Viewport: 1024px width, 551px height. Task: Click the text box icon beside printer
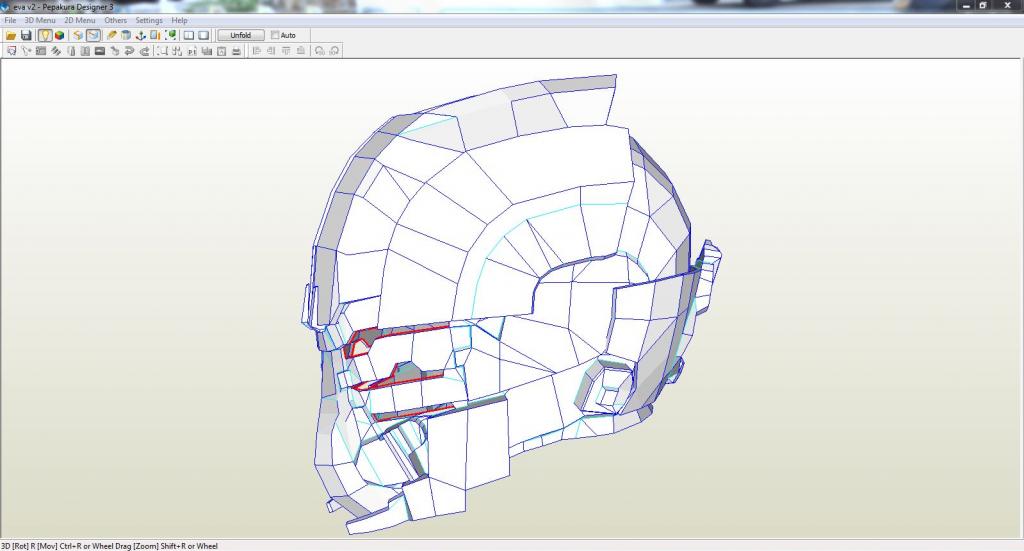(221, 51)
